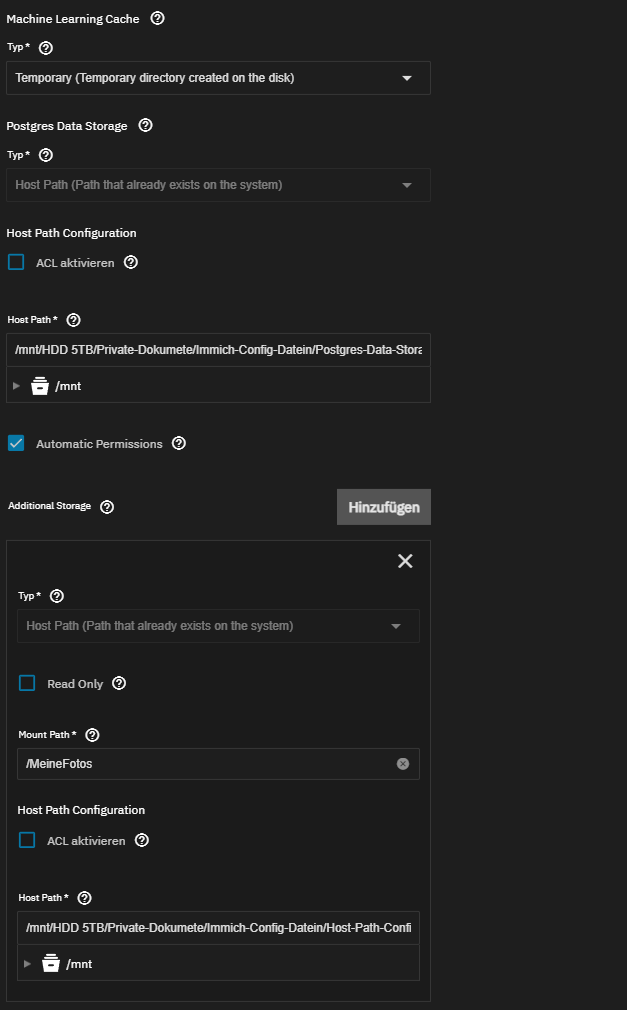
Task: Clear the /MeineFotos mount path field
Action: [403, 764]
